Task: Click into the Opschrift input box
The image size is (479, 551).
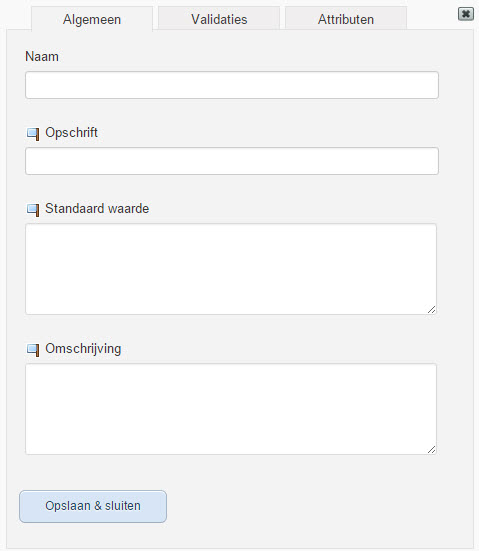Action: tap(232, 161)
